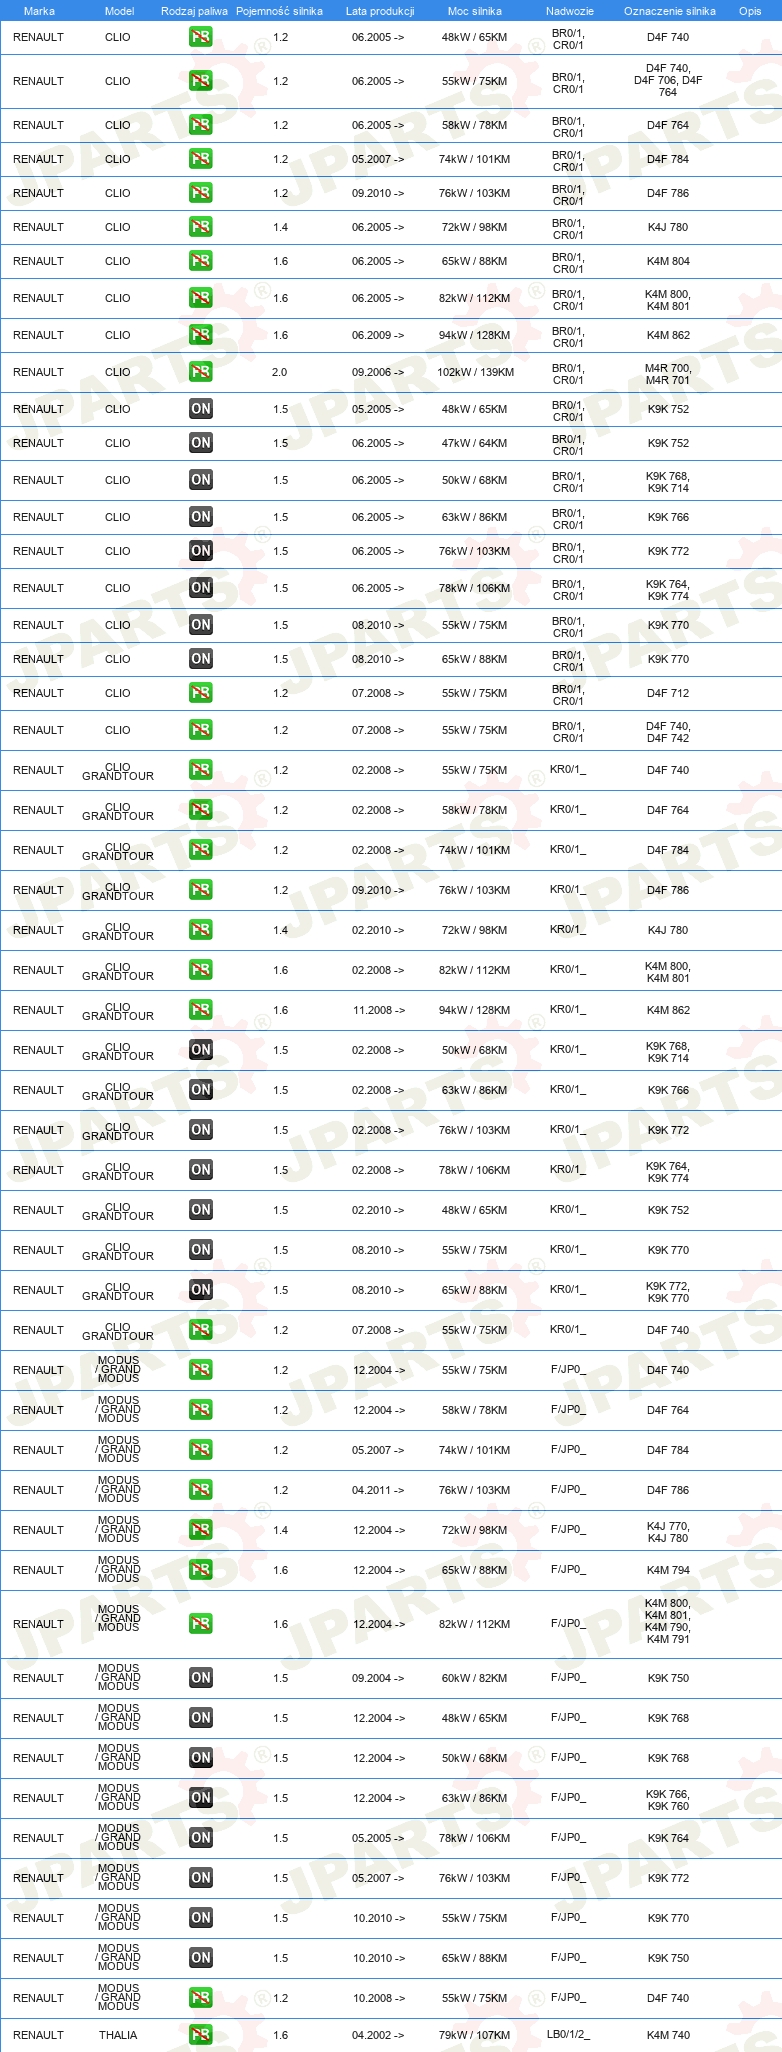This screenshot has width=782, height=2052.
Task: Click petrol icon in Clio D4F 786 row
Action: pyautogui.click(x=201, y=193)
